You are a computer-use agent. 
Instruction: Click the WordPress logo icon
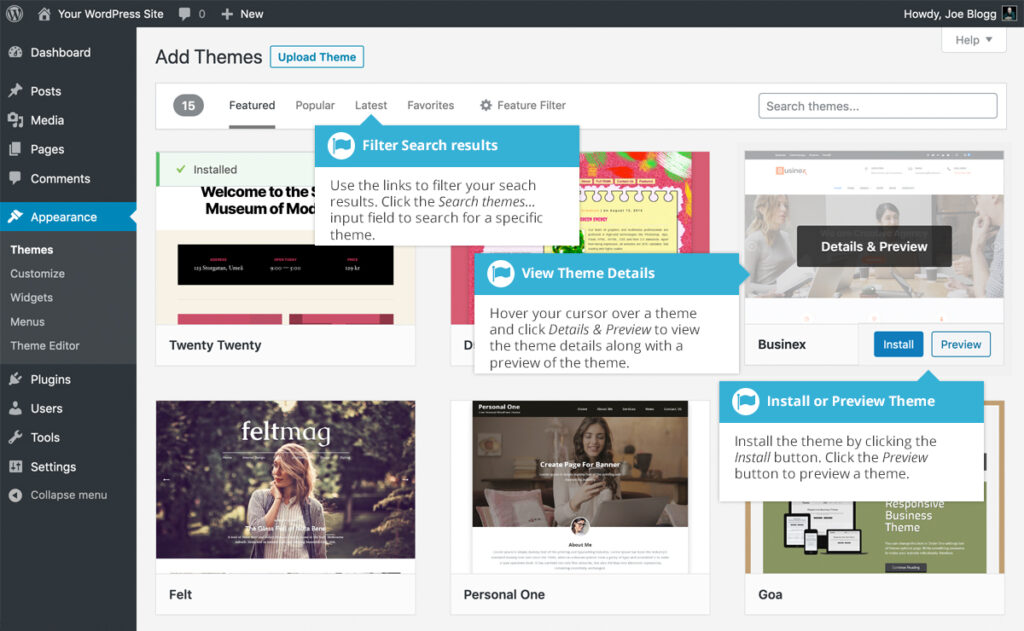coord(14,13)
